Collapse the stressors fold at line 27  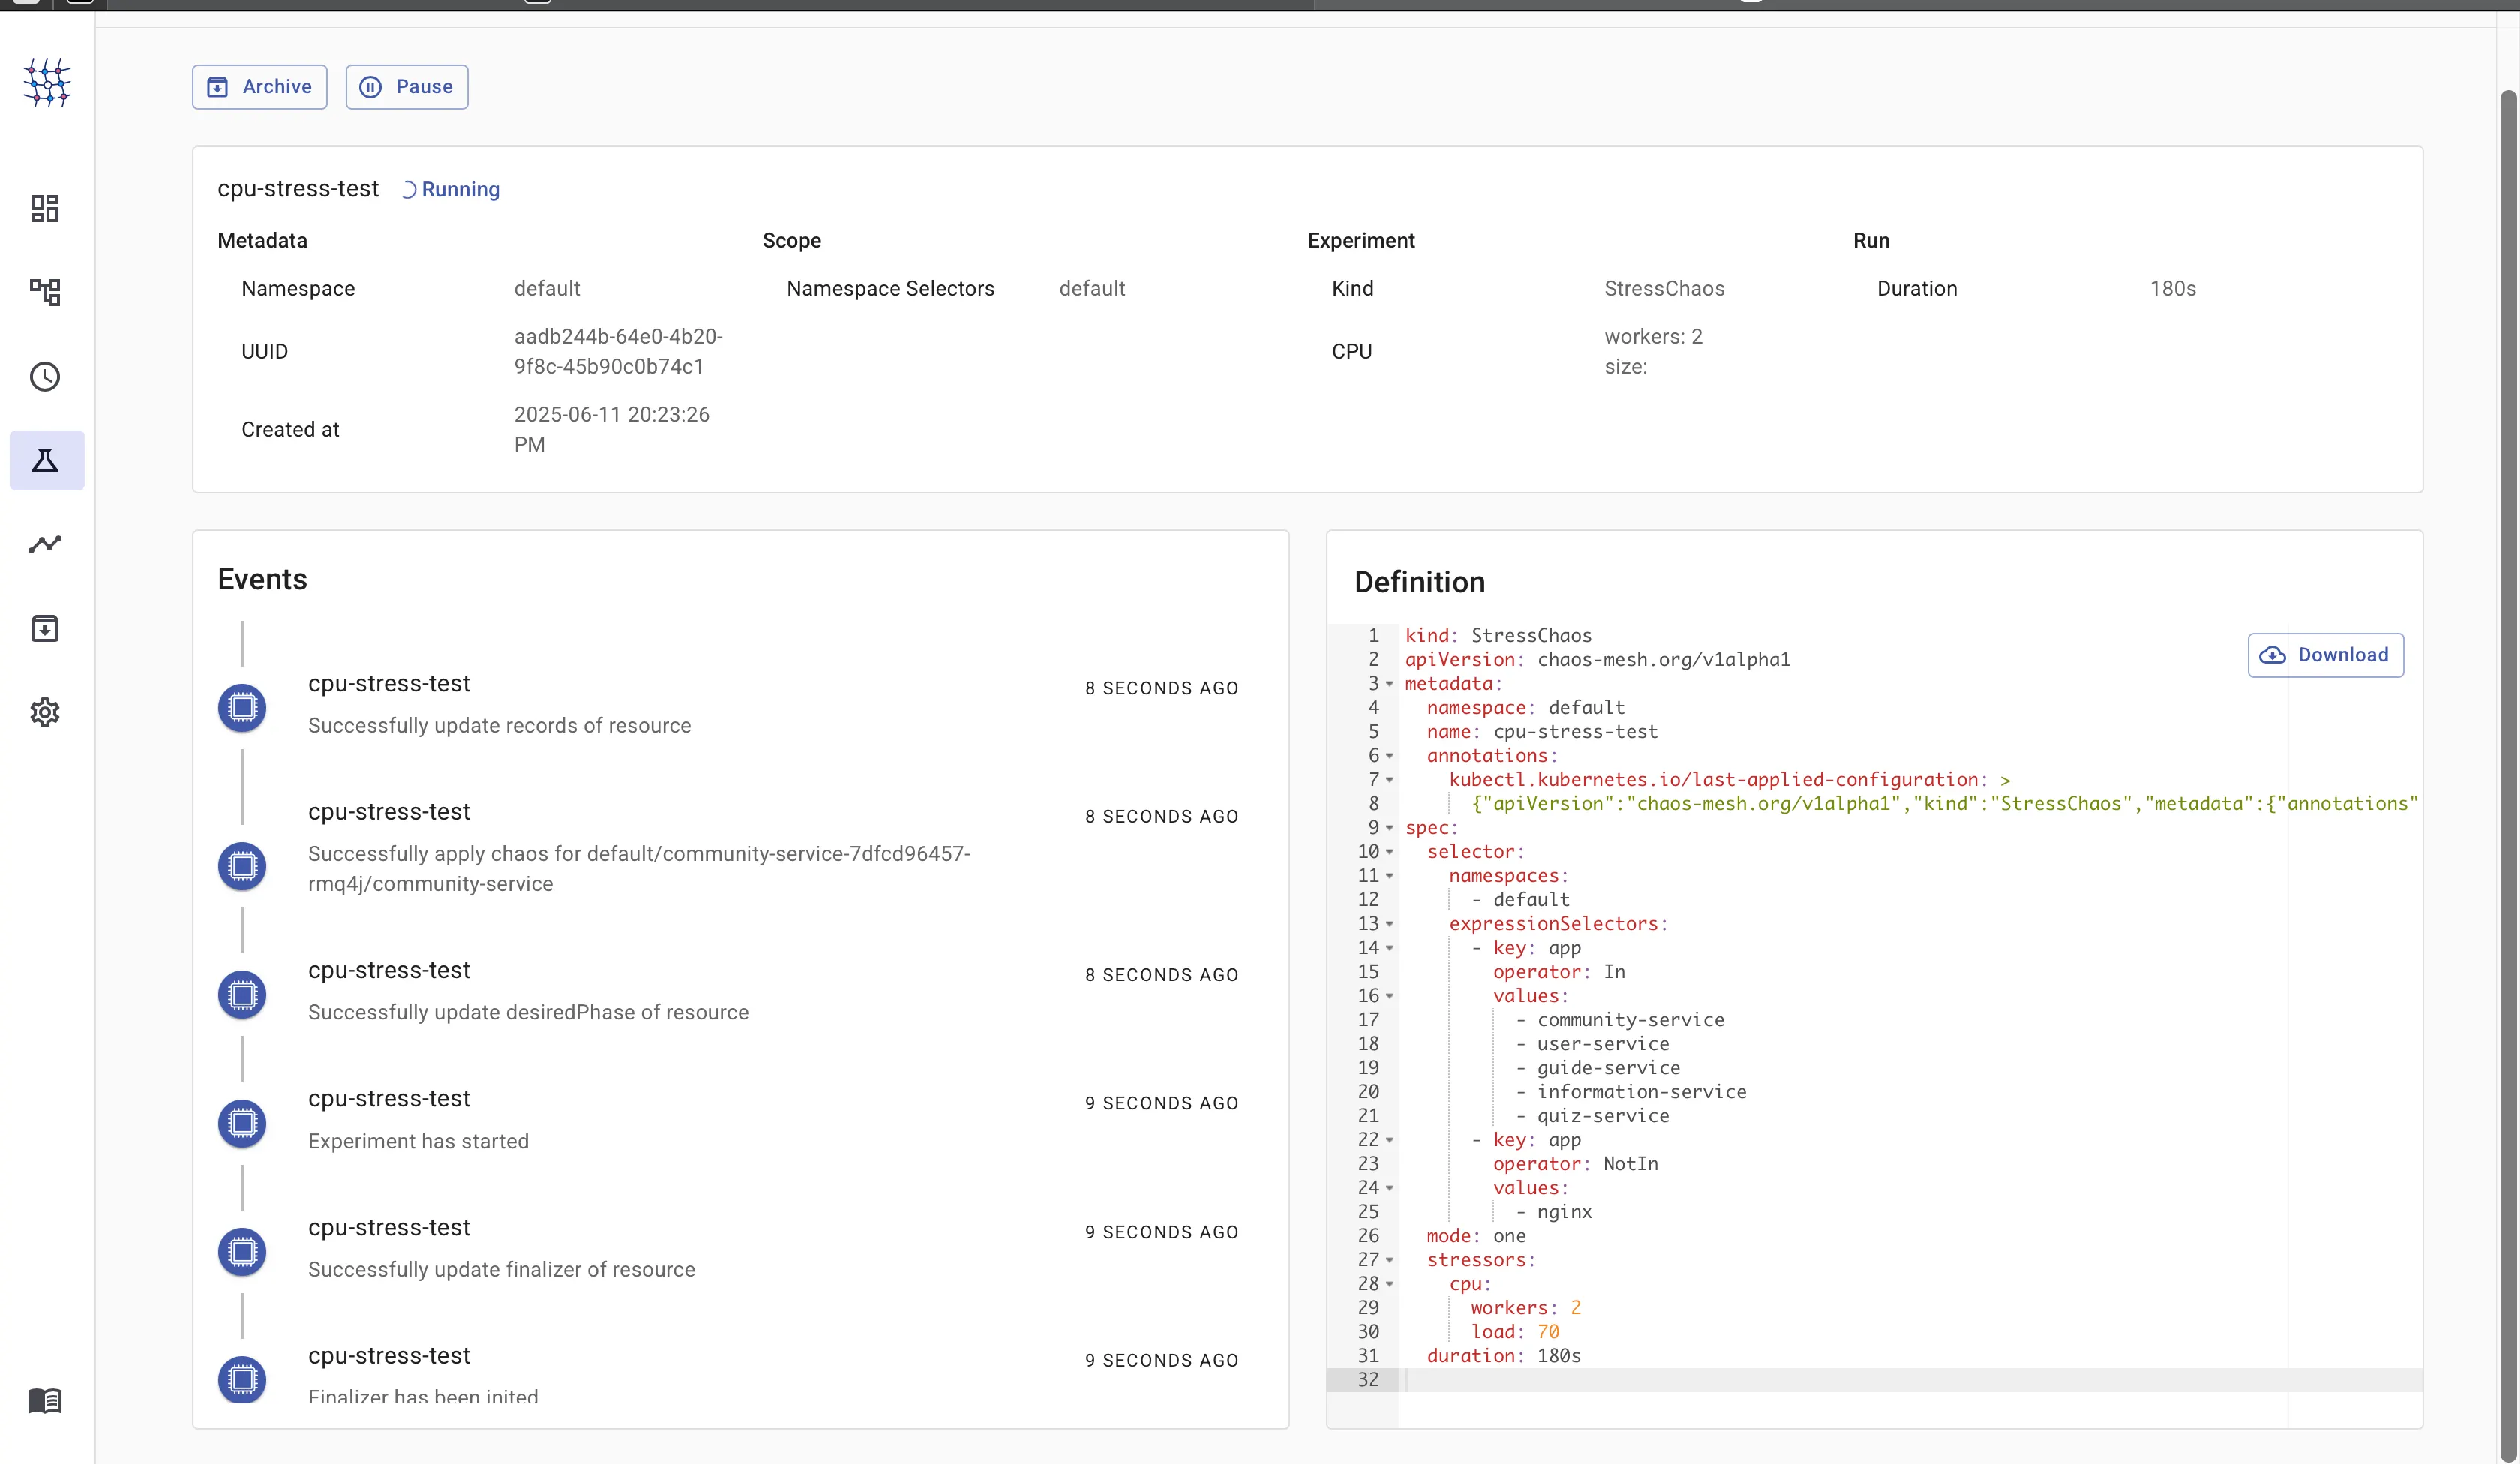[x=1389, y=1260]
